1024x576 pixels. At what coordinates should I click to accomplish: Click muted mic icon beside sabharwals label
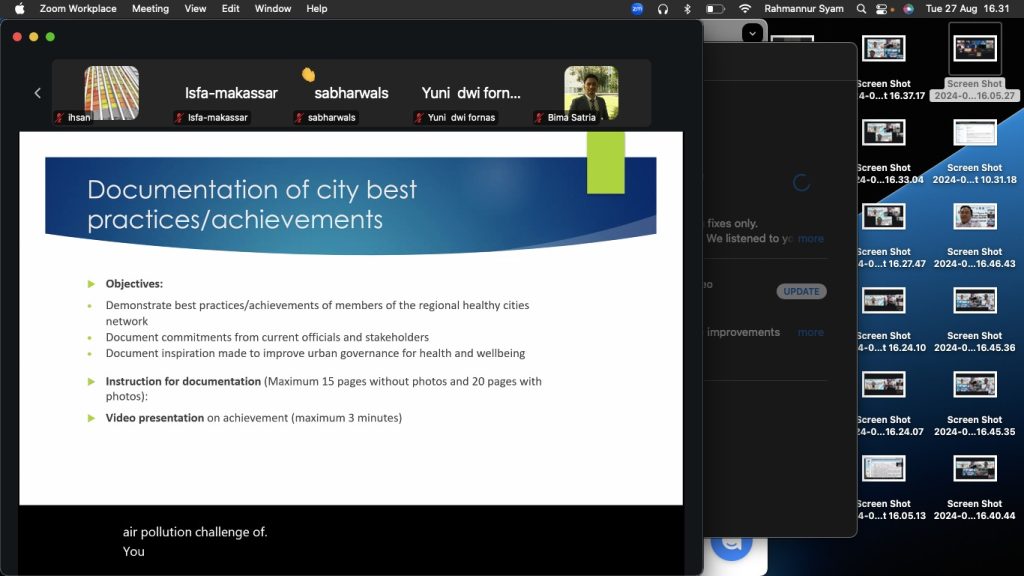click(300, 118)
